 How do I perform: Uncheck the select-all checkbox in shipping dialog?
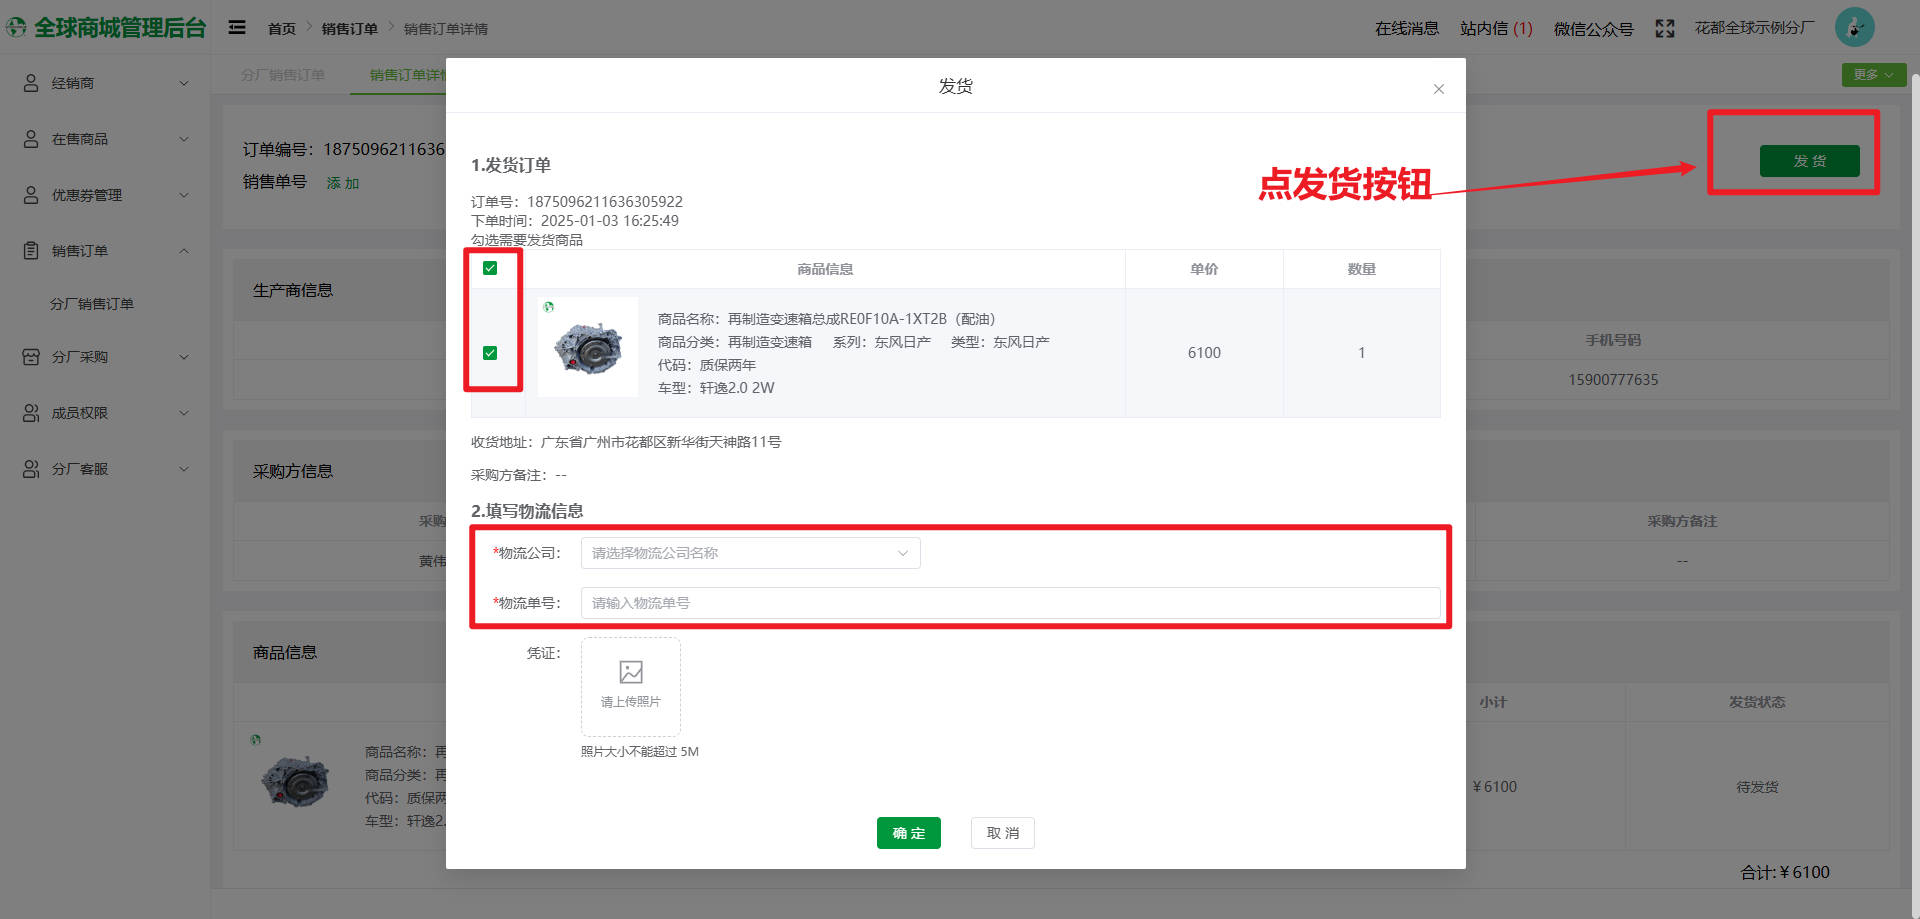[x=490, y=268]
